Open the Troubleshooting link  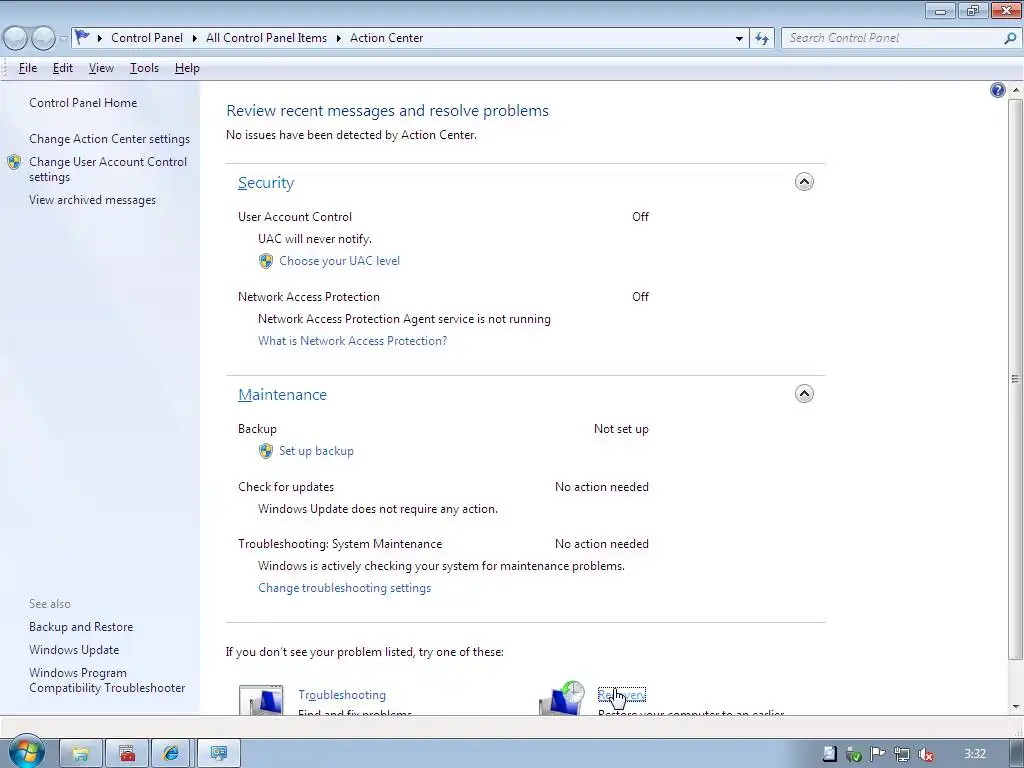click(x=342, y=695)
